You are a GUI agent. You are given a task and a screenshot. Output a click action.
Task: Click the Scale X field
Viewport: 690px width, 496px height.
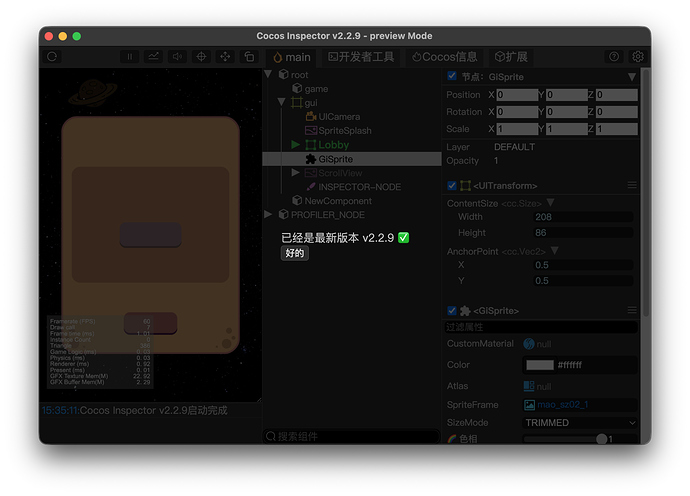pyautogui.click(x=517, y=129)
